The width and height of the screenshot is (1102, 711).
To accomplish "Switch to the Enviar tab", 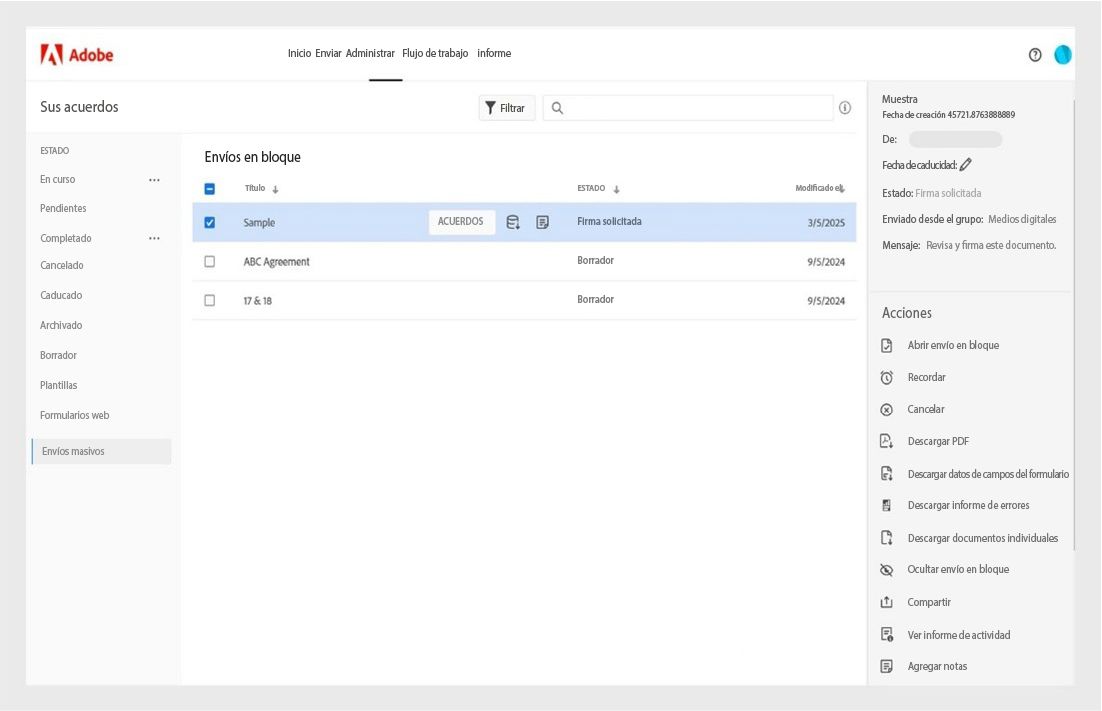I will coord(328,53).
